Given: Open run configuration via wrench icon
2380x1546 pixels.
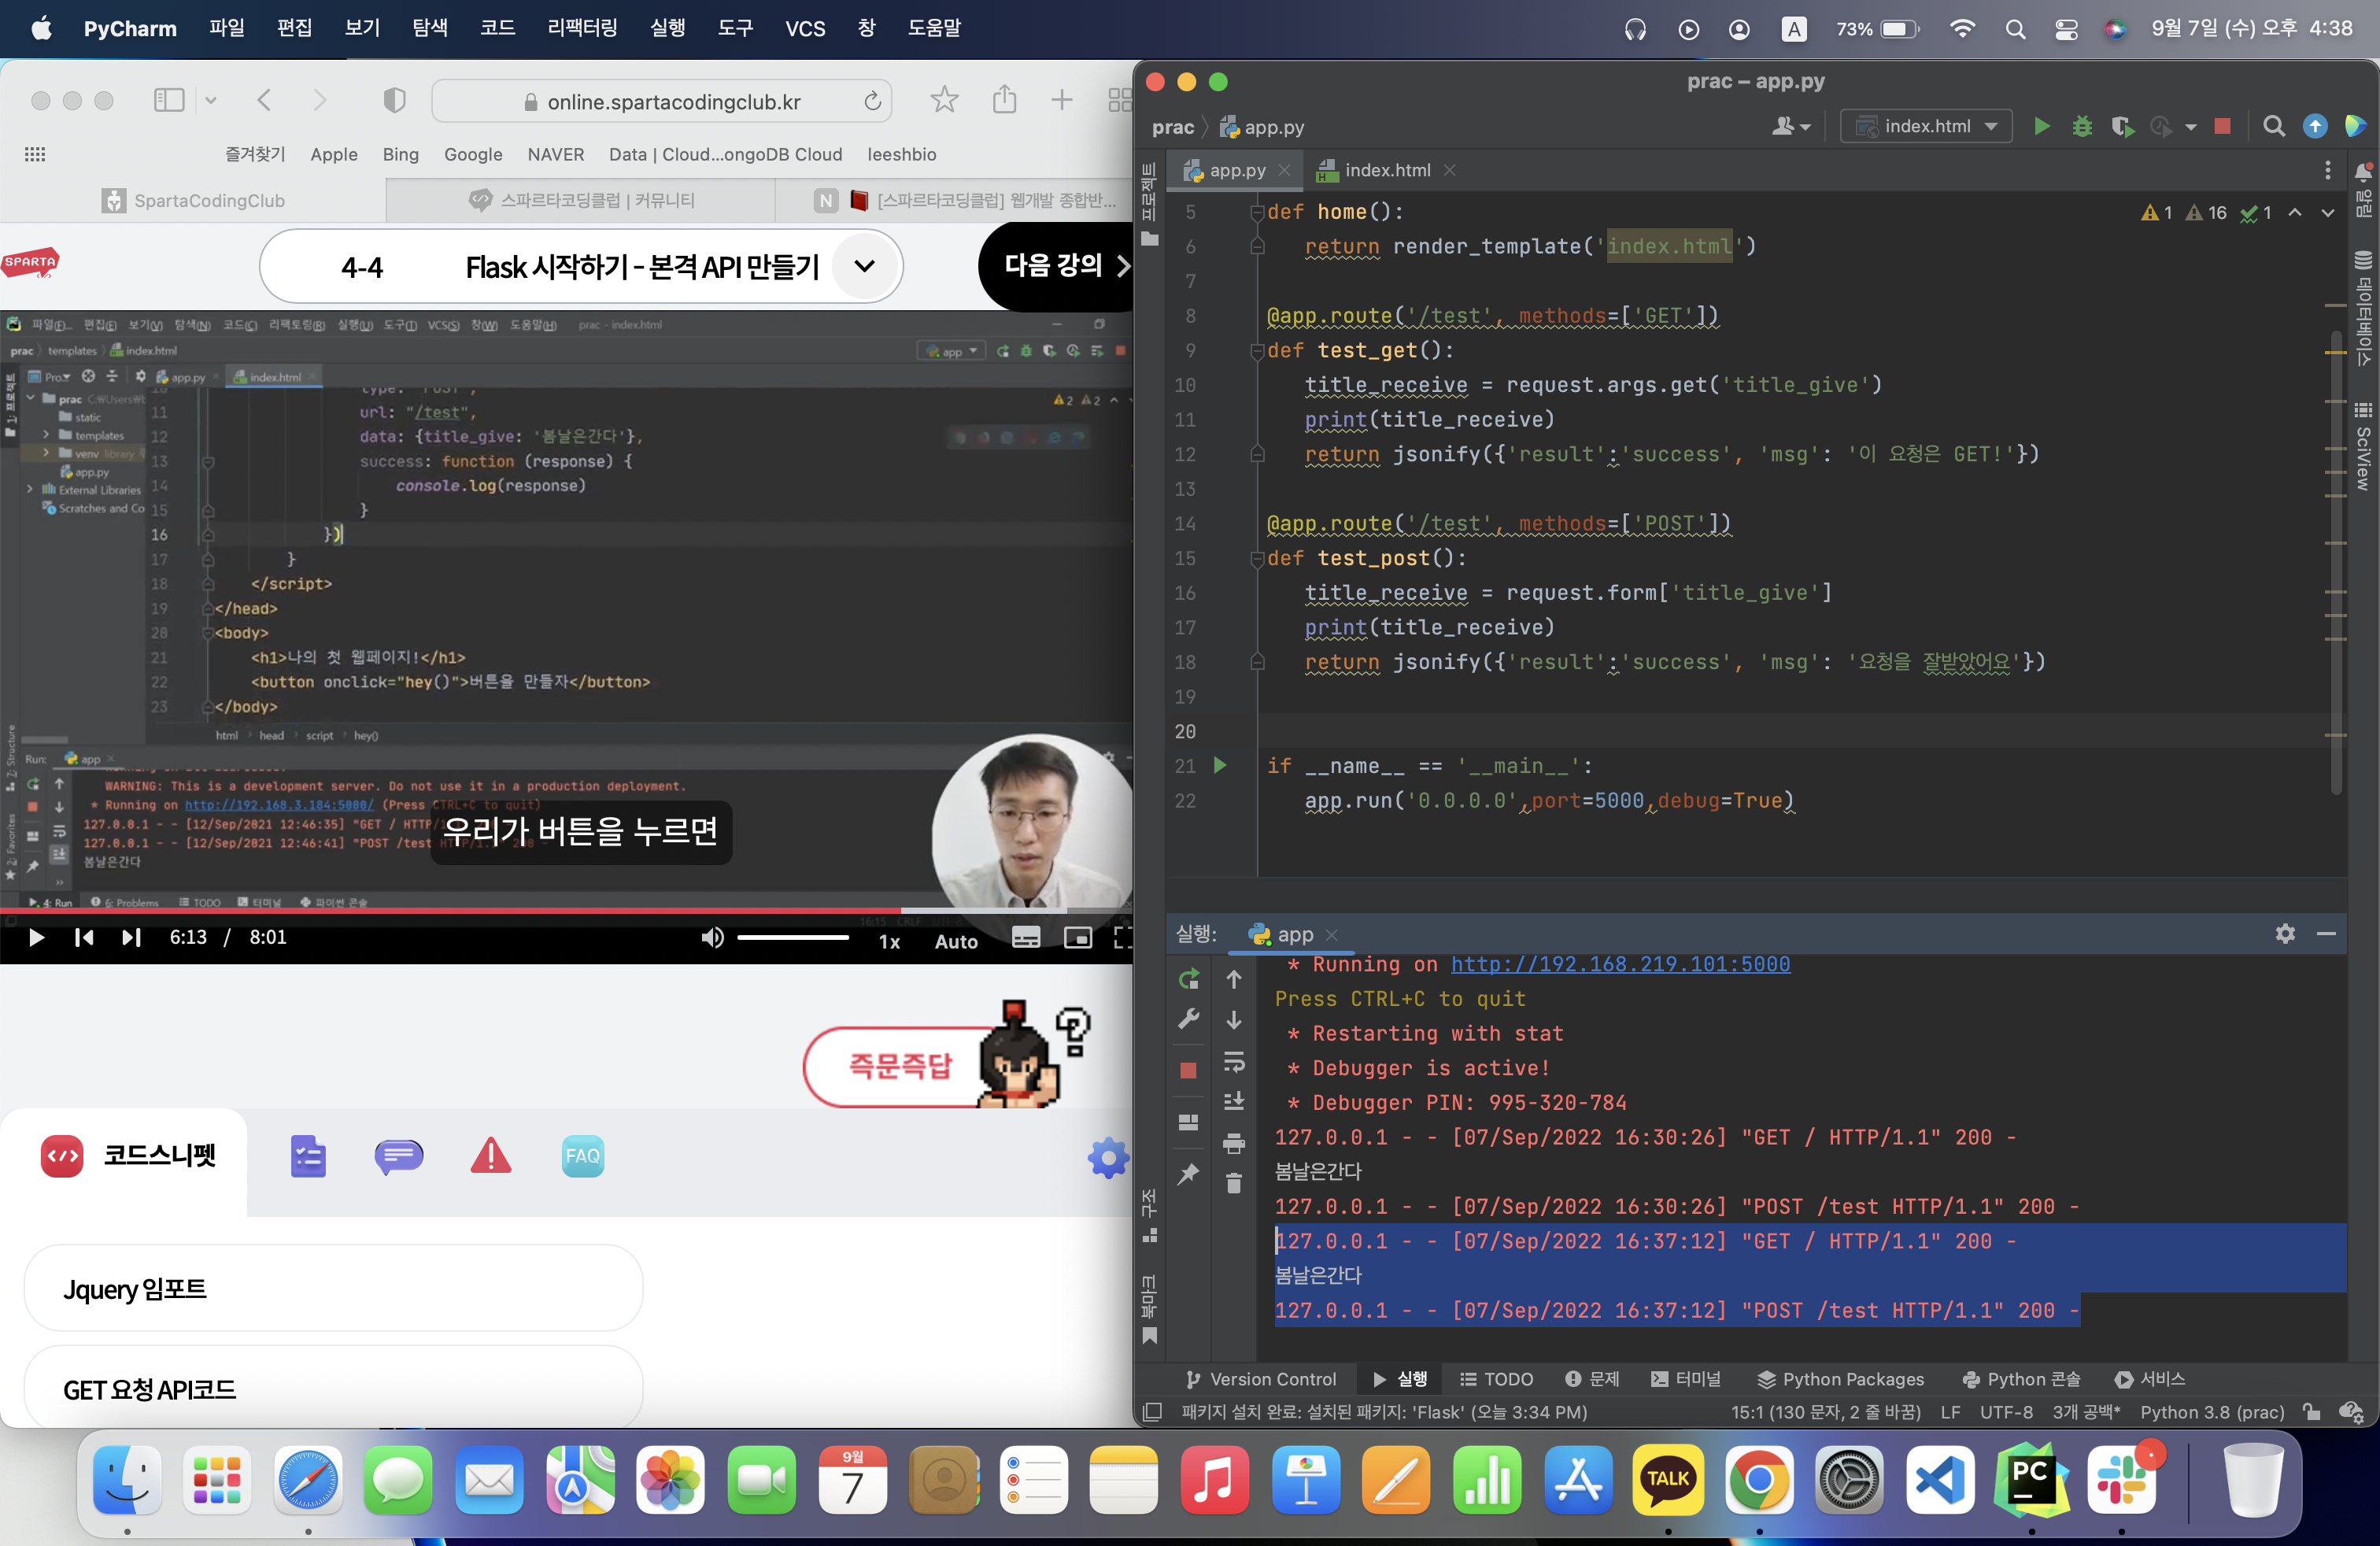Looking at the screenshot, I should coord(1188,1019).
